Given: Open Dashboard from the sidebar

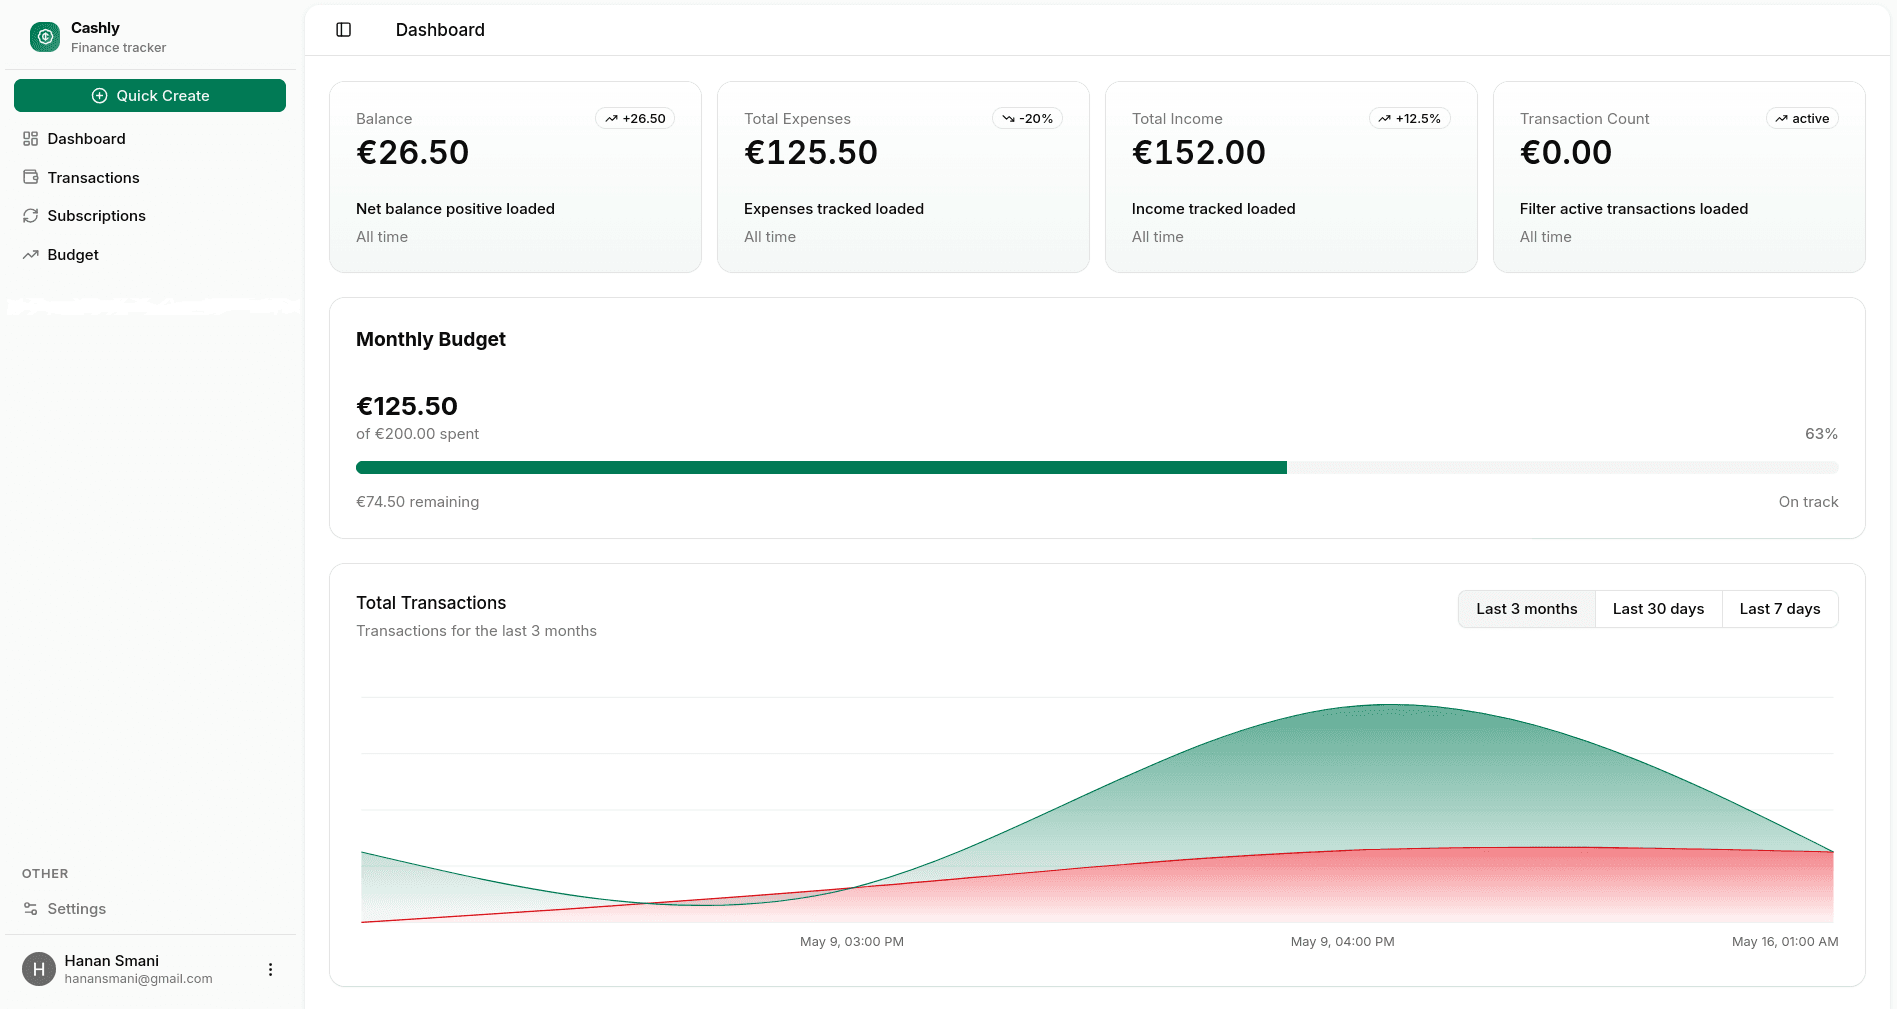Looking at the screenshot, I should [150, 139].
